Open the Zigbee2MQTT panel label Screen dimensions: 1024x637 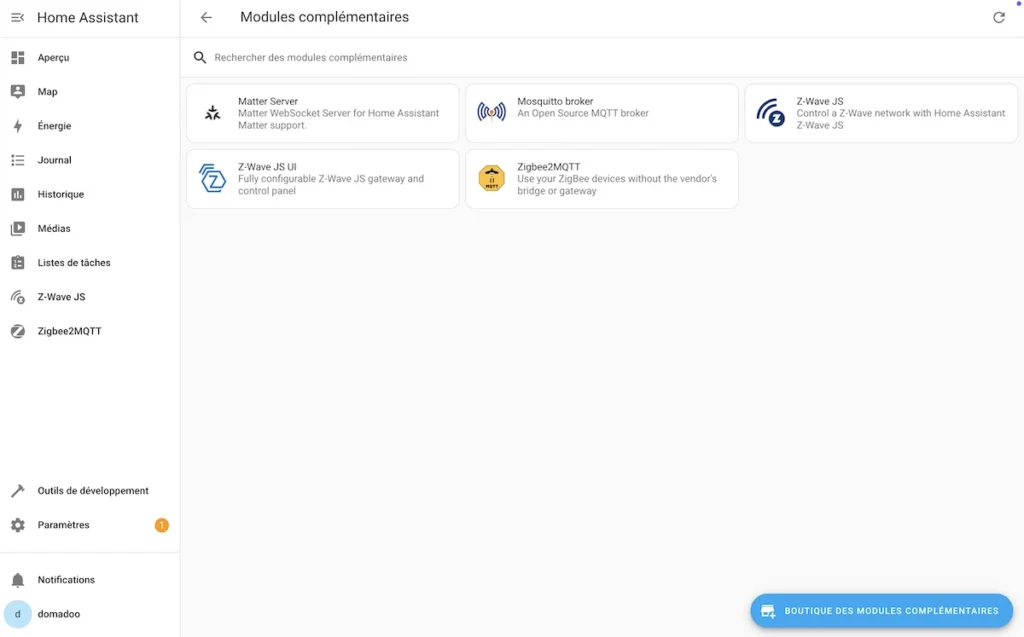(69, 331)
